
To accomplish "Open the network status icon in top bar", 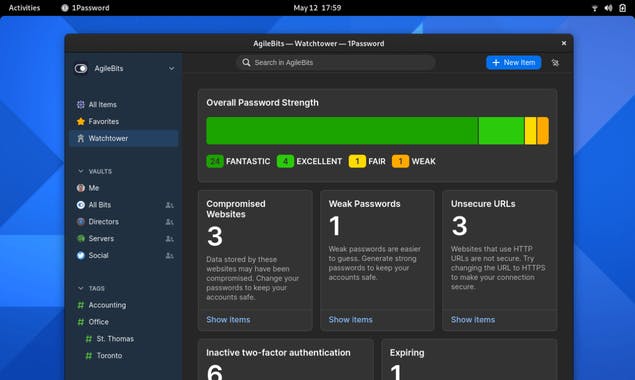I will 595,8.
